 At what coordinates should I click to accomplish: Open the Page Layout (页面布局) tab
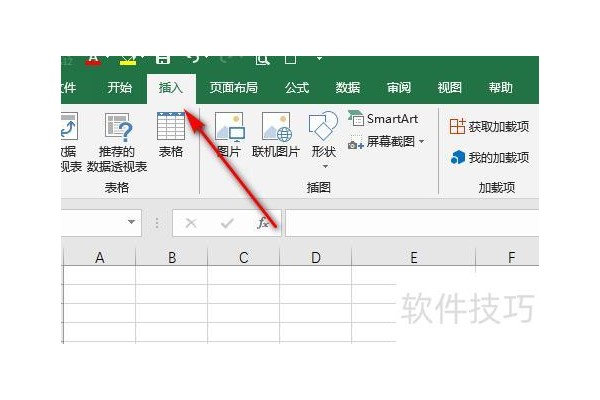pos(233,88)
